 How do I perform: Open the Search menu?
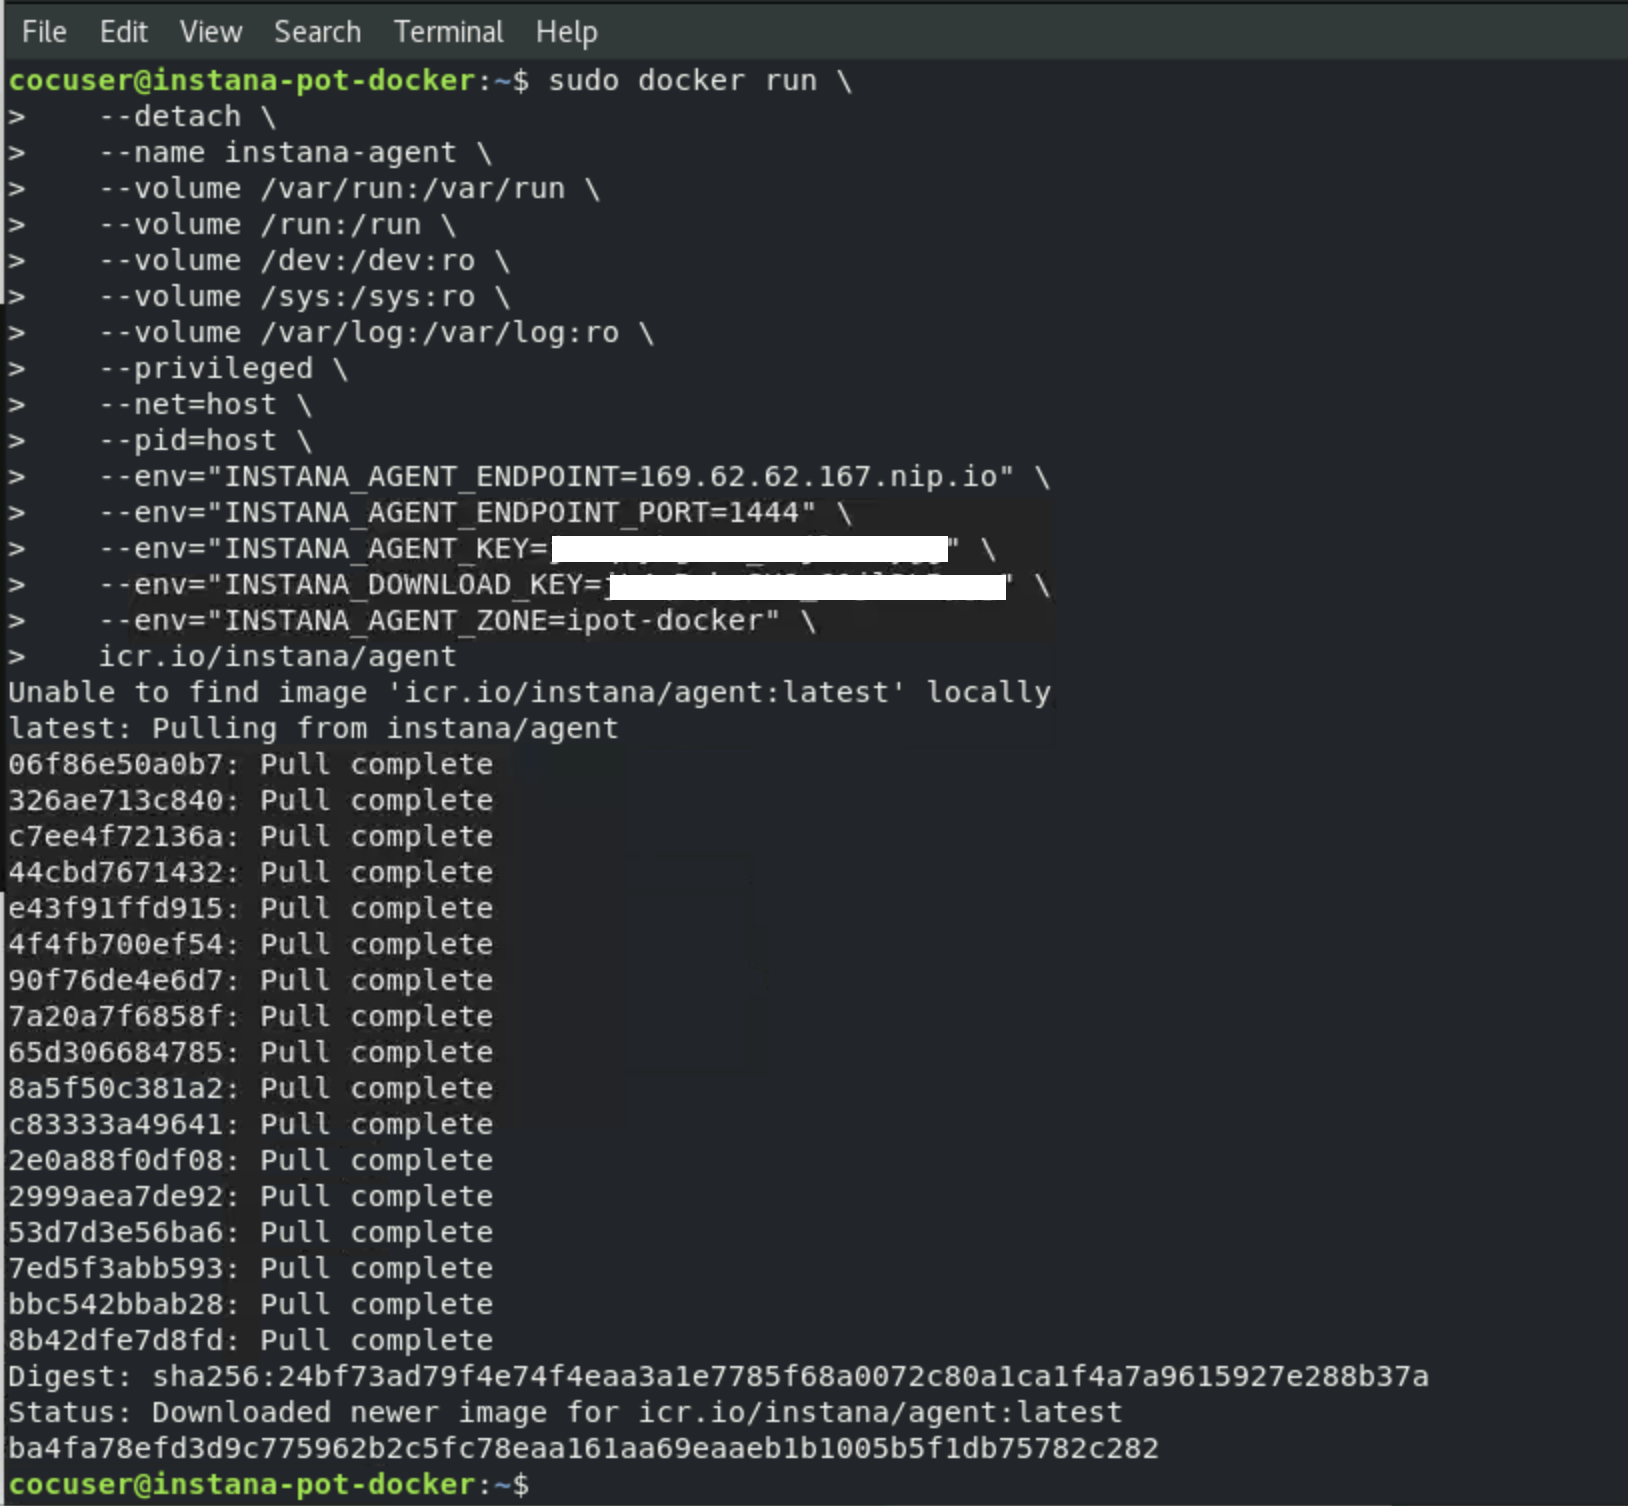point(317,32)
